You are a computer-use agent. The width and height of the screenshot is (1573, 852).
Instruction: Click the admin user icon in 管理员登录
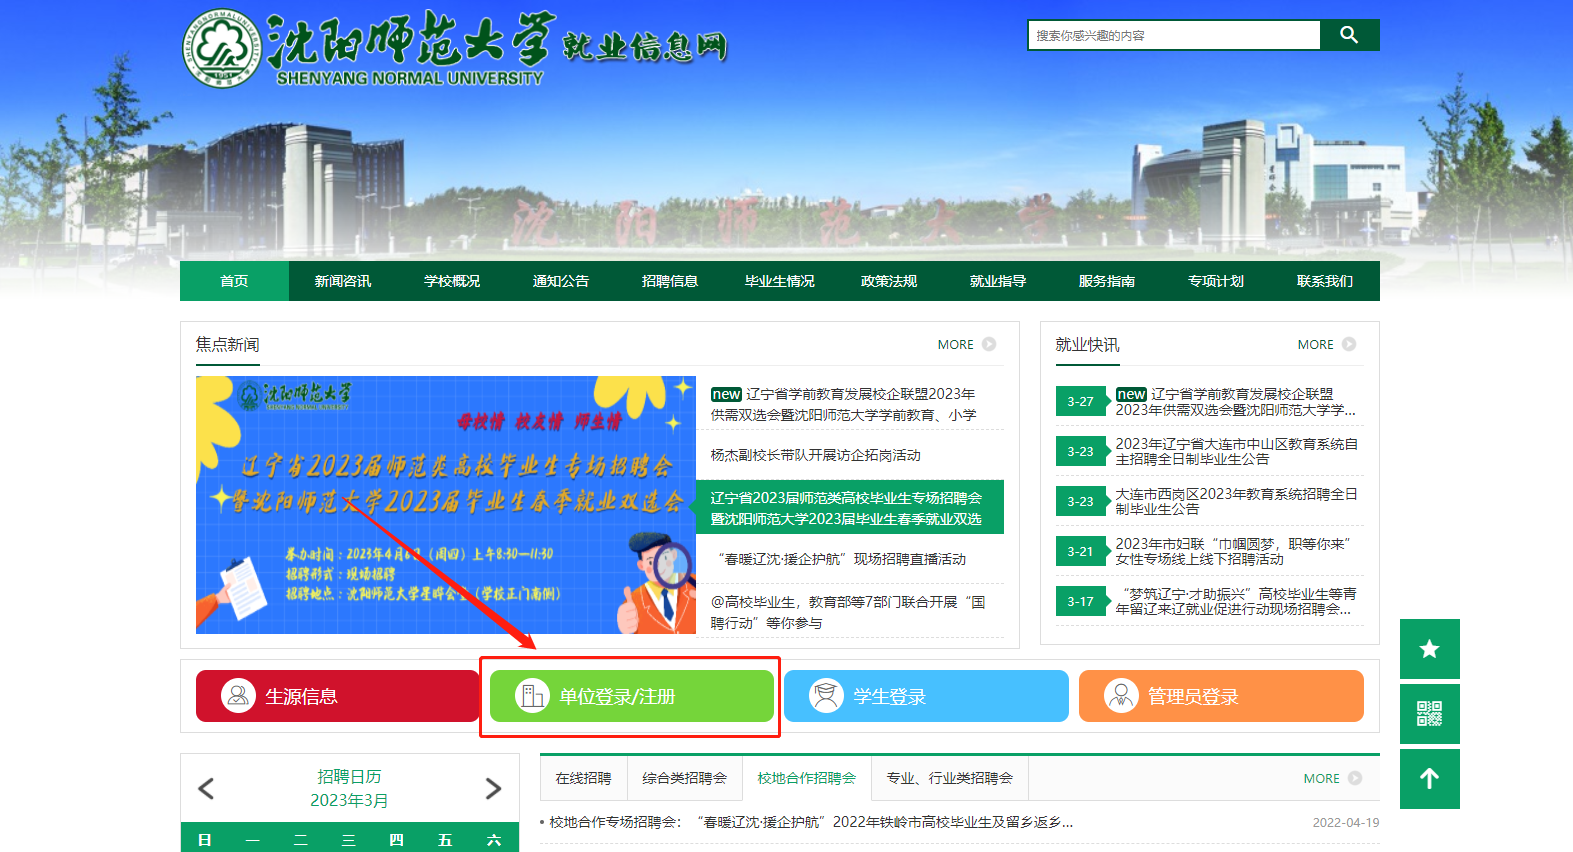tap(1121, 695)
